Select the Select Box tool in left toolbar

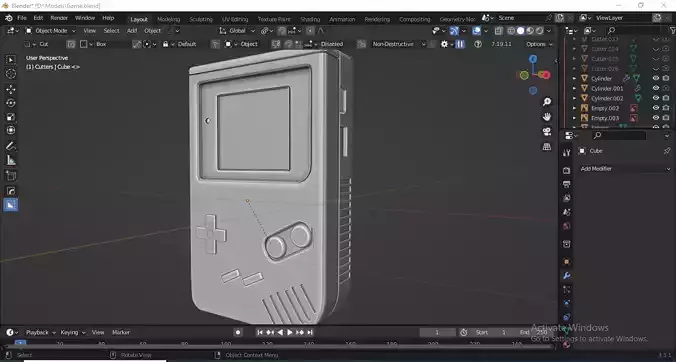pyautogui.click(x=11, y=60)
